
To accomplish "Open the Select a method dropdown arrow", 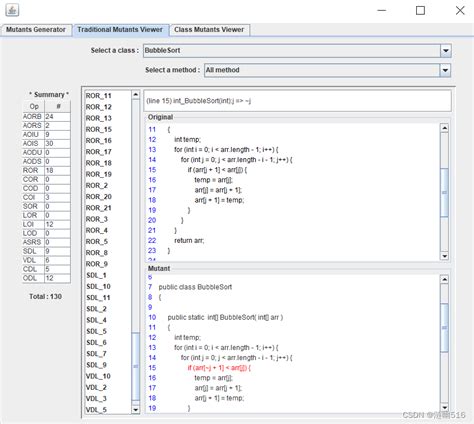I will [x=445, y=70].
